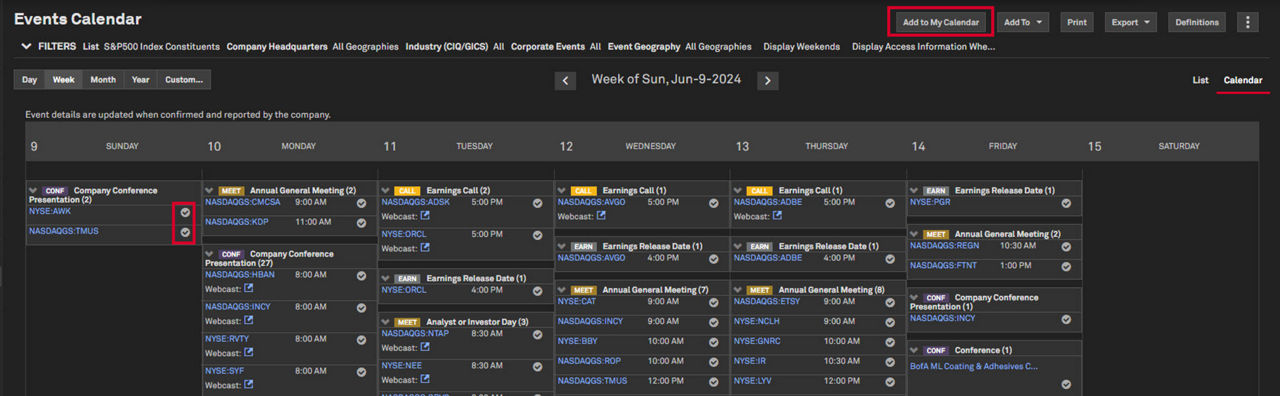Viewport: 1280px width, 396px height.
Task: Collapse Friday's Conference (1) group
Action: pyautogui.click(x=913, y=350)
